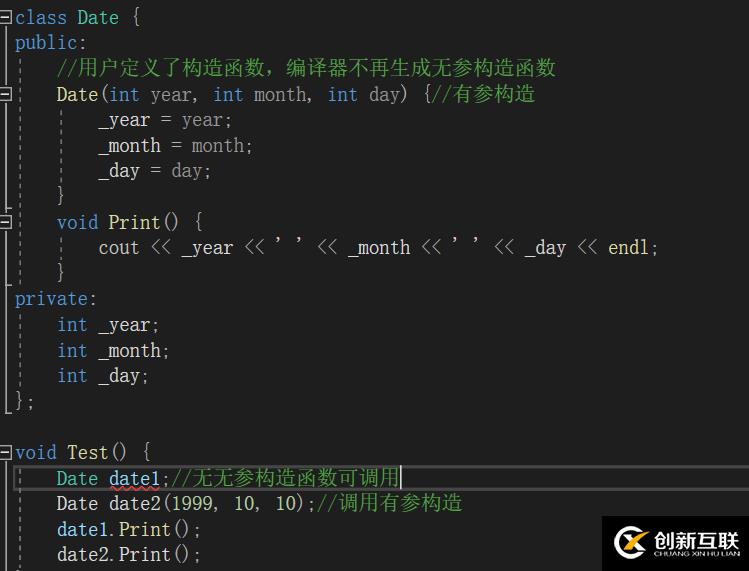Click the class closing '};' line
The width and height of the screenshot is (749, 571).
(x=24, y=400)
